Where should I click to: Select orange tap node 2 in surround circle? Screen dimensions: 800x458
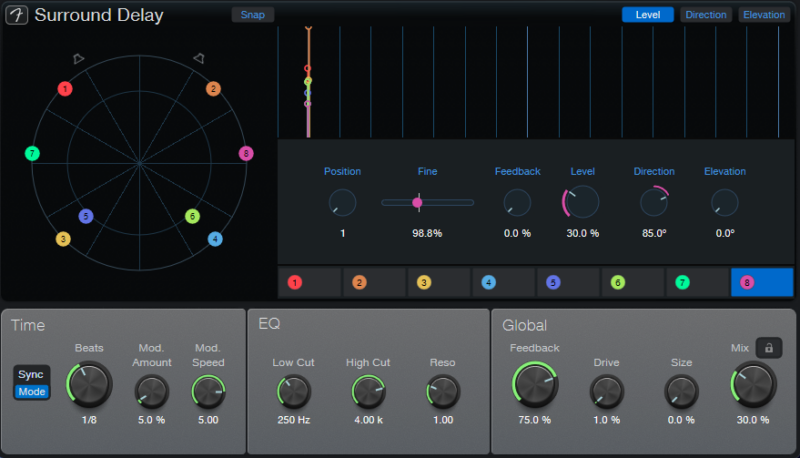(213, 89)
